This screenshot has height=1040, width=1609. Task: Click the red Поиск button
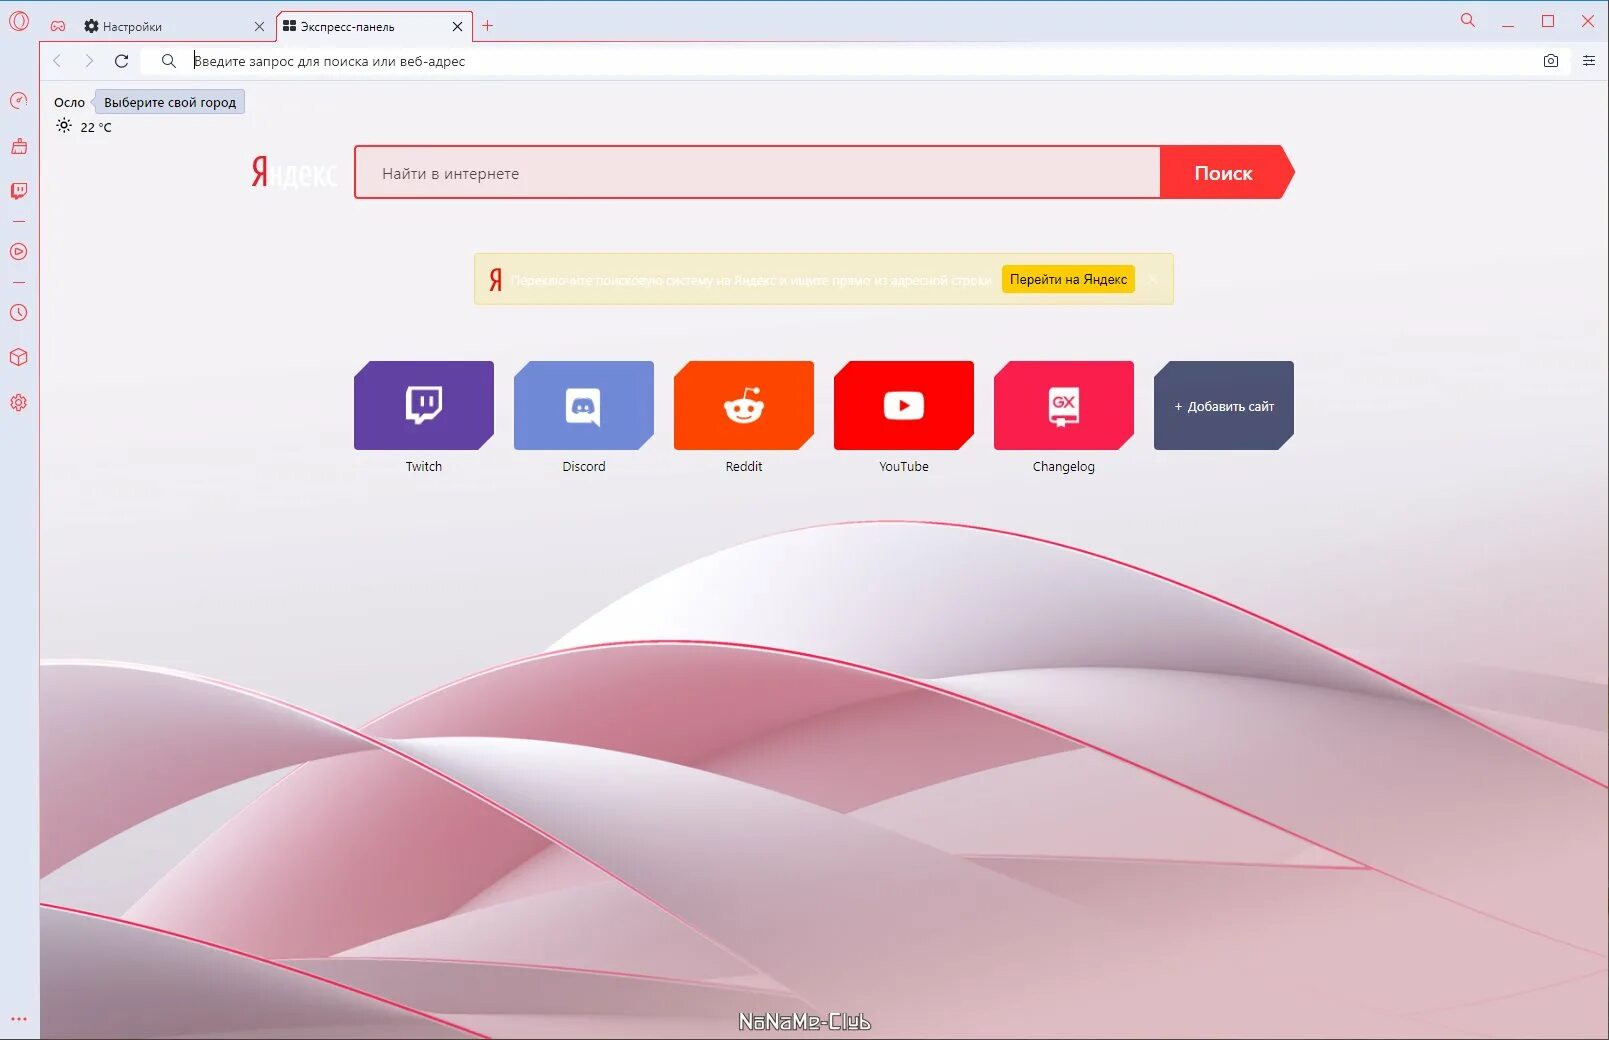pos(1227,173)
